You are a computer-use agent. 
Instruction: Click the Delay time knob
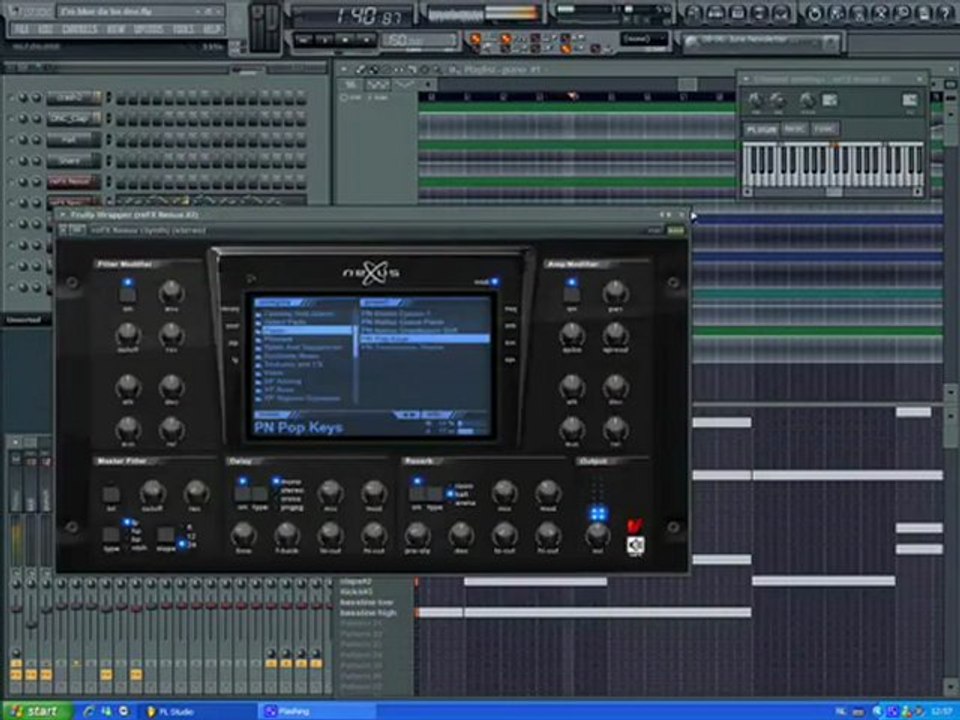(x=243, y=535)
